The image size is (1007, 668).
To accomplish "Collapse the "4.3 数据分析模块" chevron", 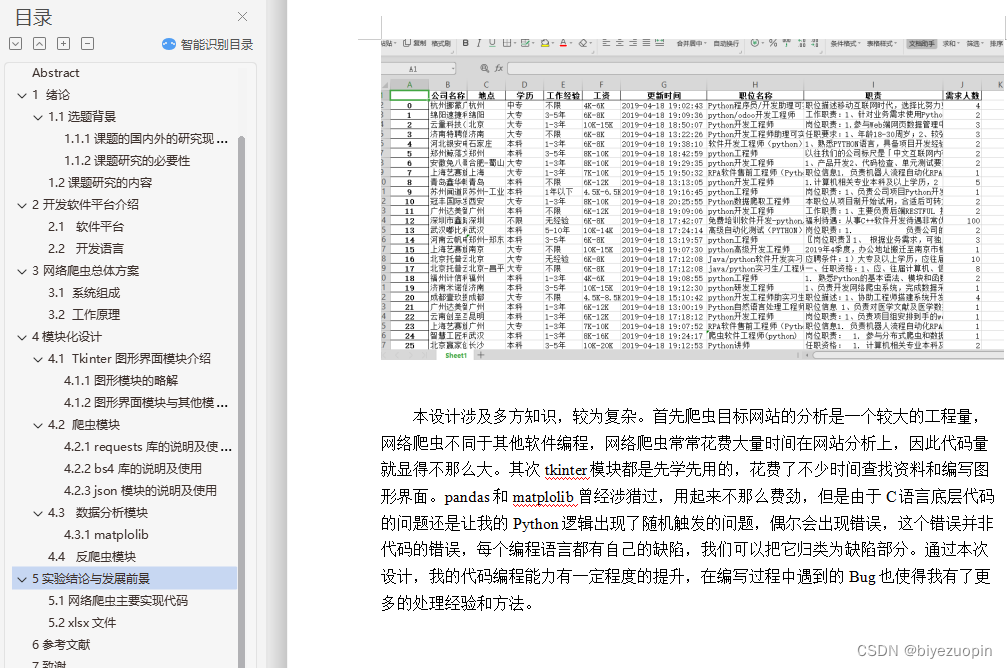I will 38,513.
